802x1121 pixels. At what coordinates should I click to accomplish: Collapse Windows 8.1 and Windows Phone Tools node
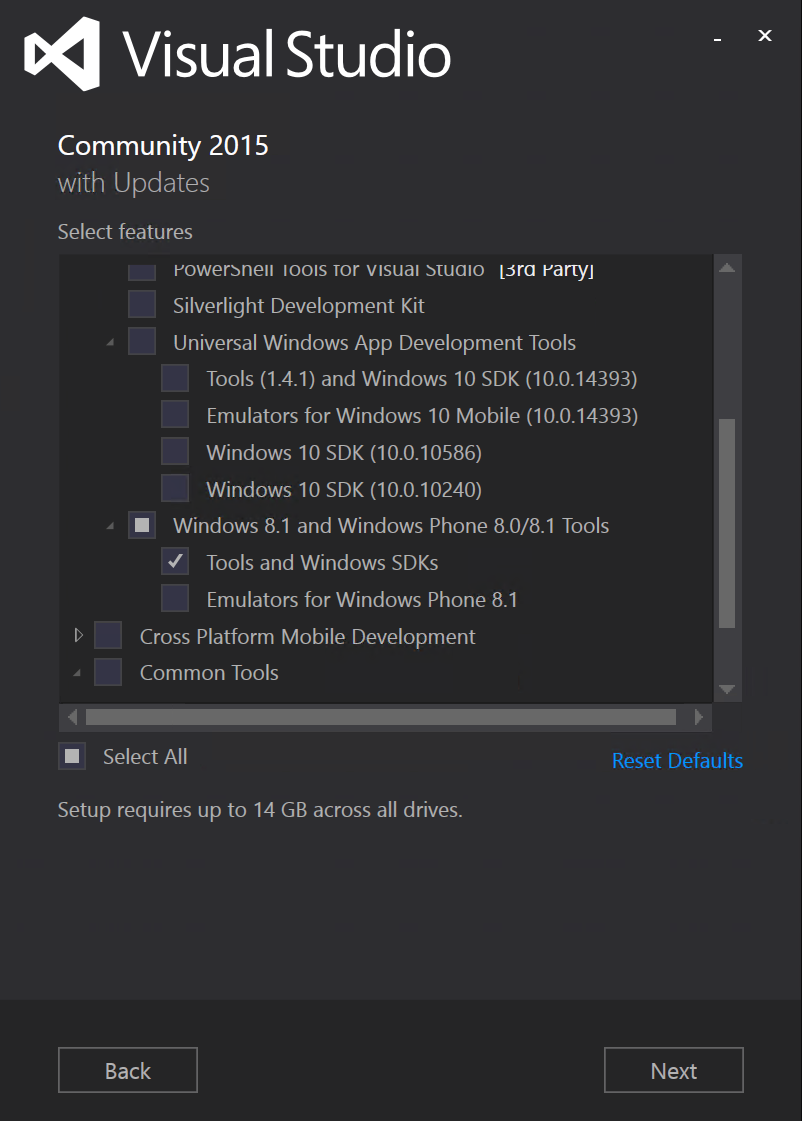tap(110, 527)
